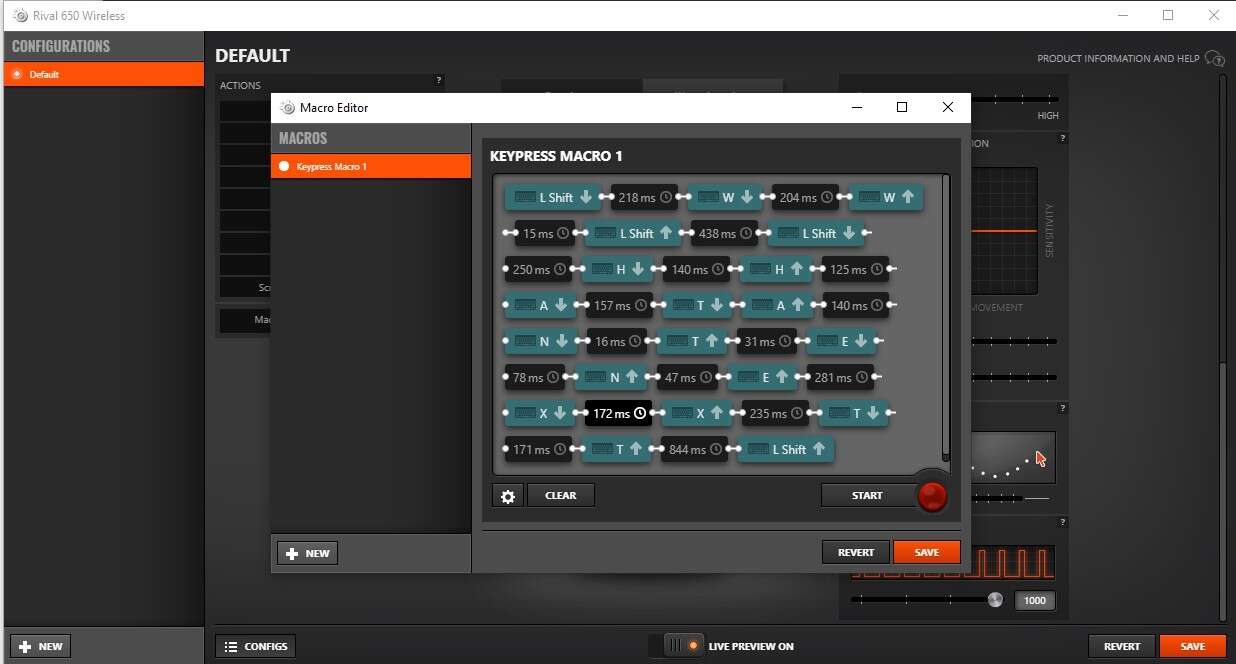
Task: Select the highlighted 172 ms delay block
Action: pos(617,413)
